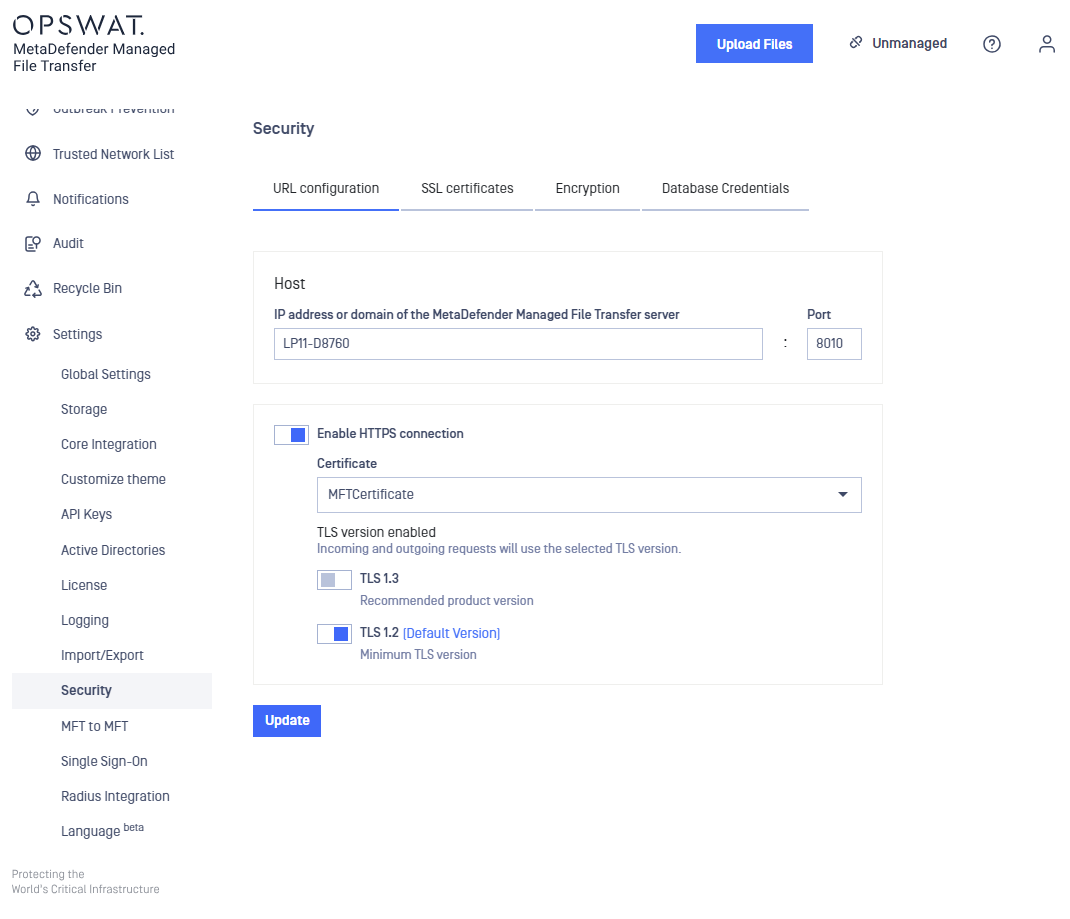Switch to URL configuration tab

(326, 188)
